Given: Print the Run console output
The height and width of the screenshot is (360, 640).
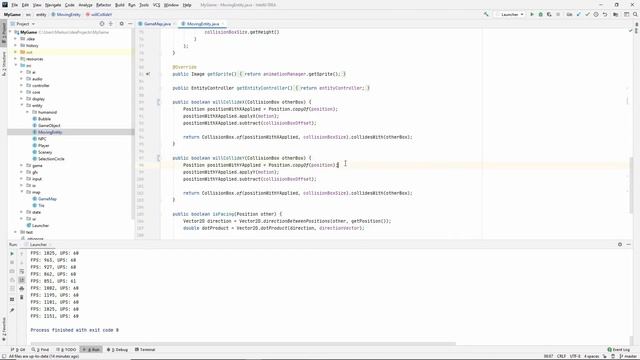Looking at the screenshot, I should point(22,289).
